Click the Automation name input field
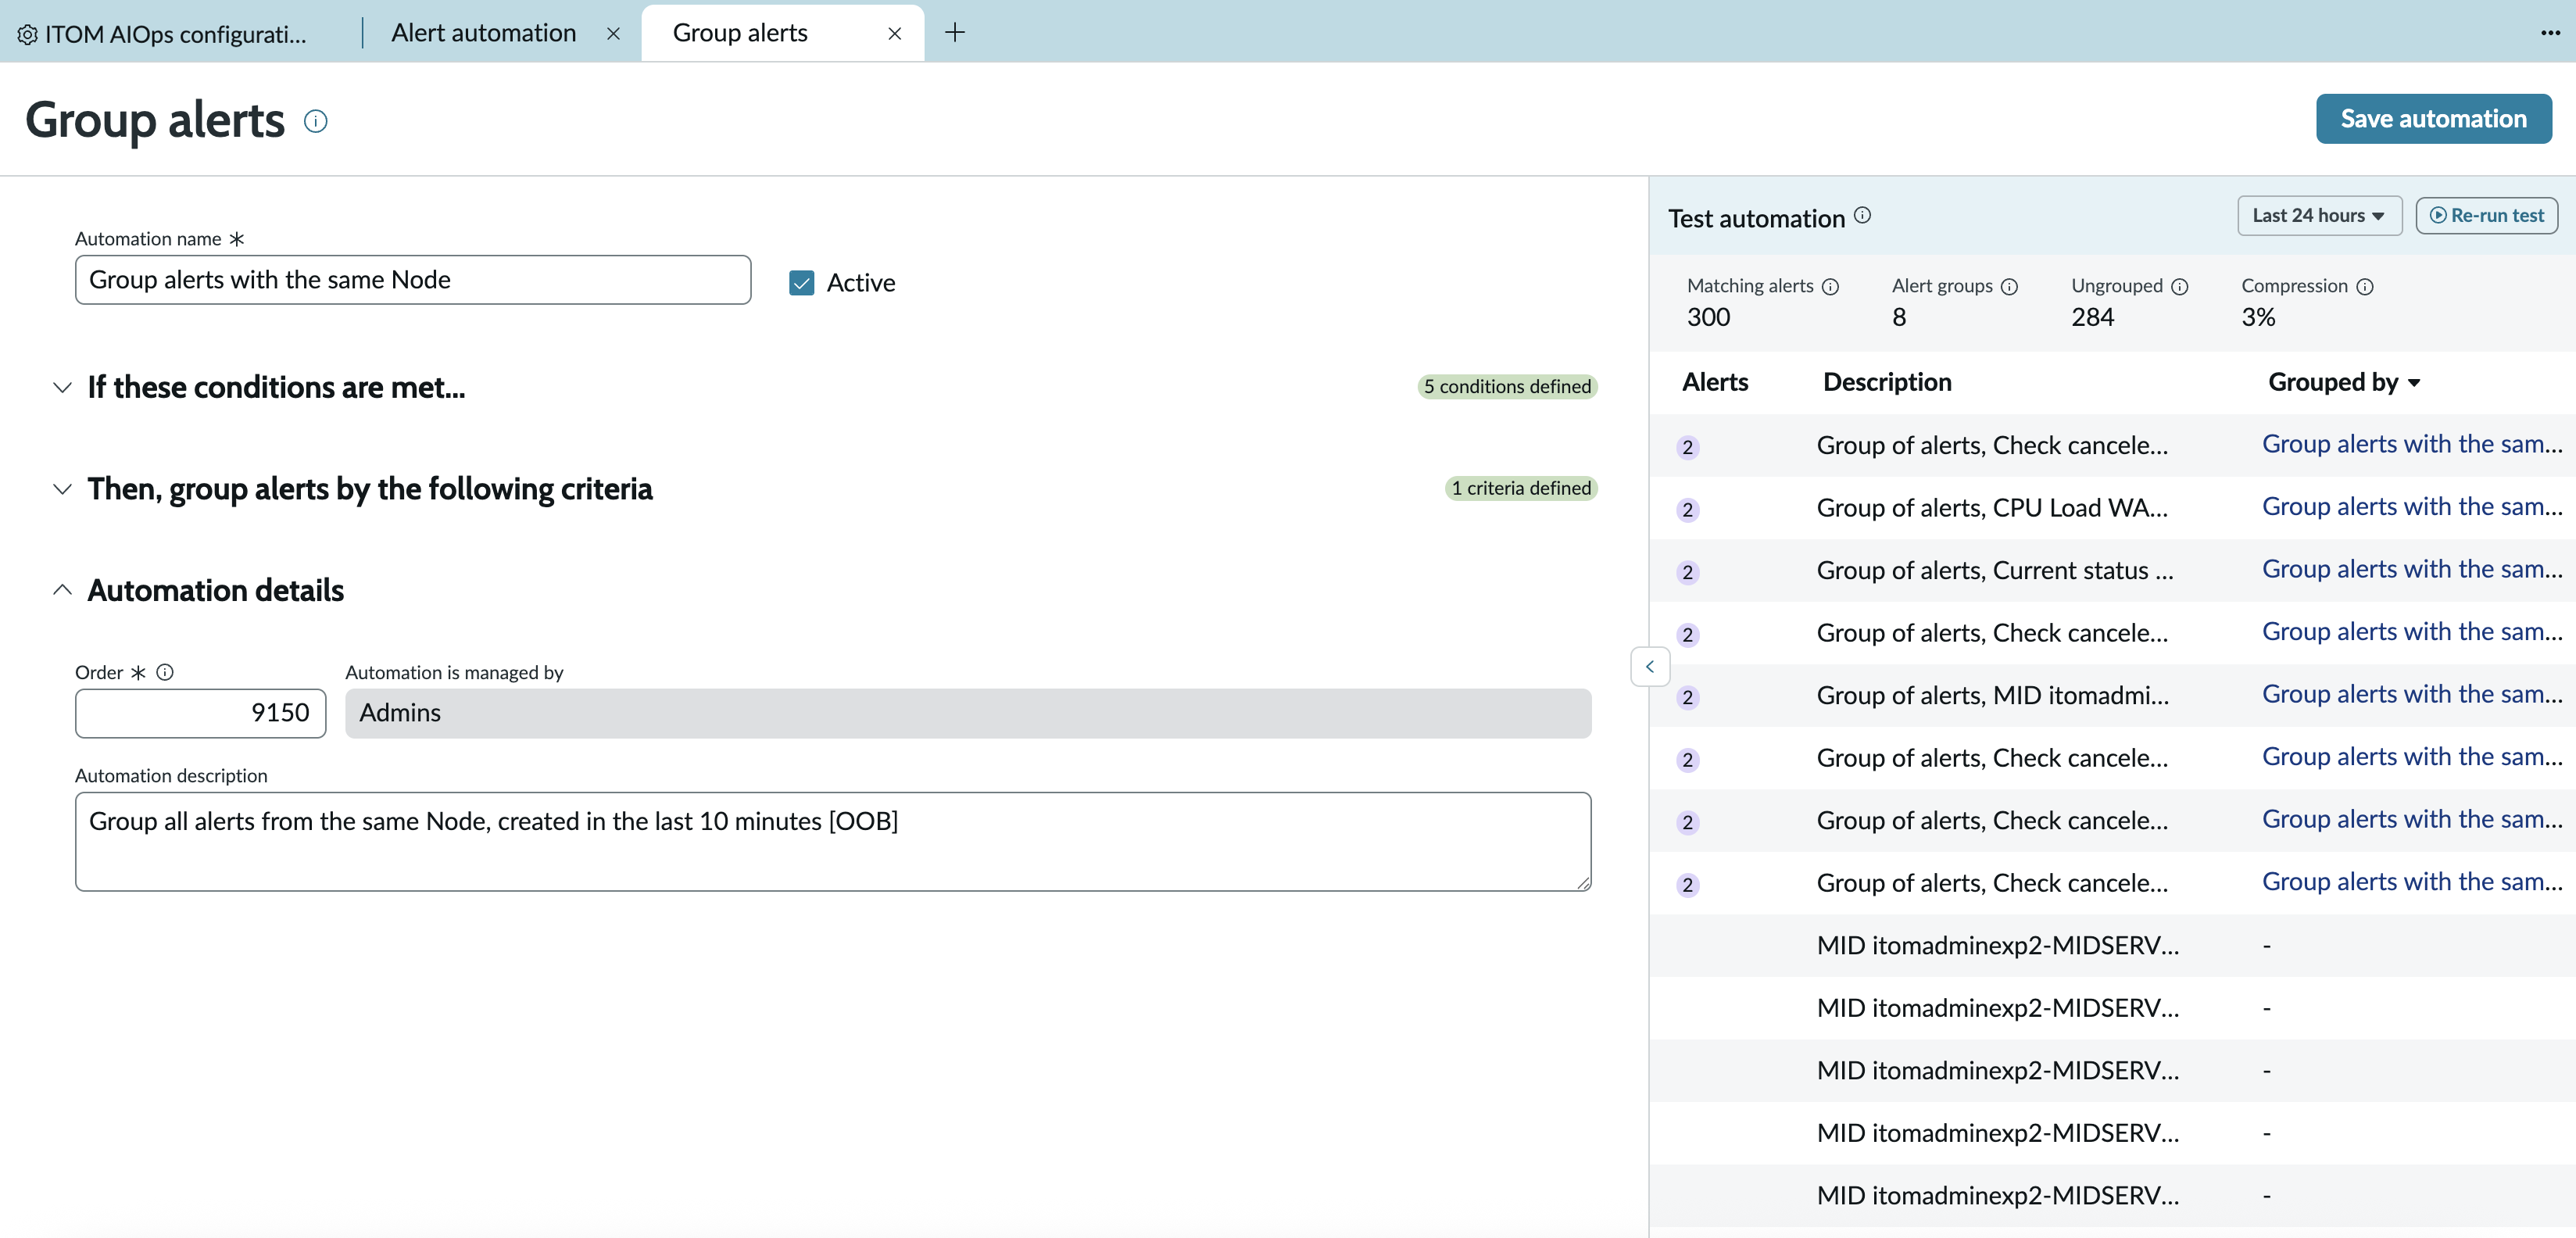2576x1238 pixels. coord(413,280)
